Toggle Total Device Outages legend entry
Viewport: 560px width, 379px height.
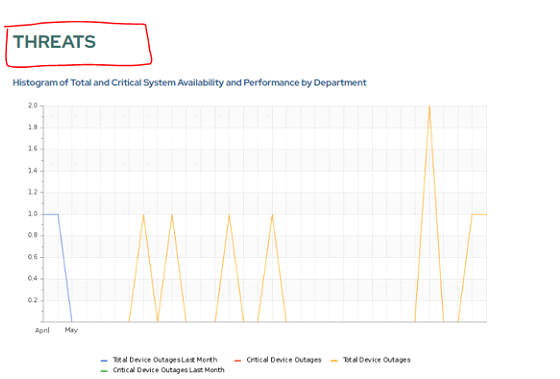tap(376, 360)
